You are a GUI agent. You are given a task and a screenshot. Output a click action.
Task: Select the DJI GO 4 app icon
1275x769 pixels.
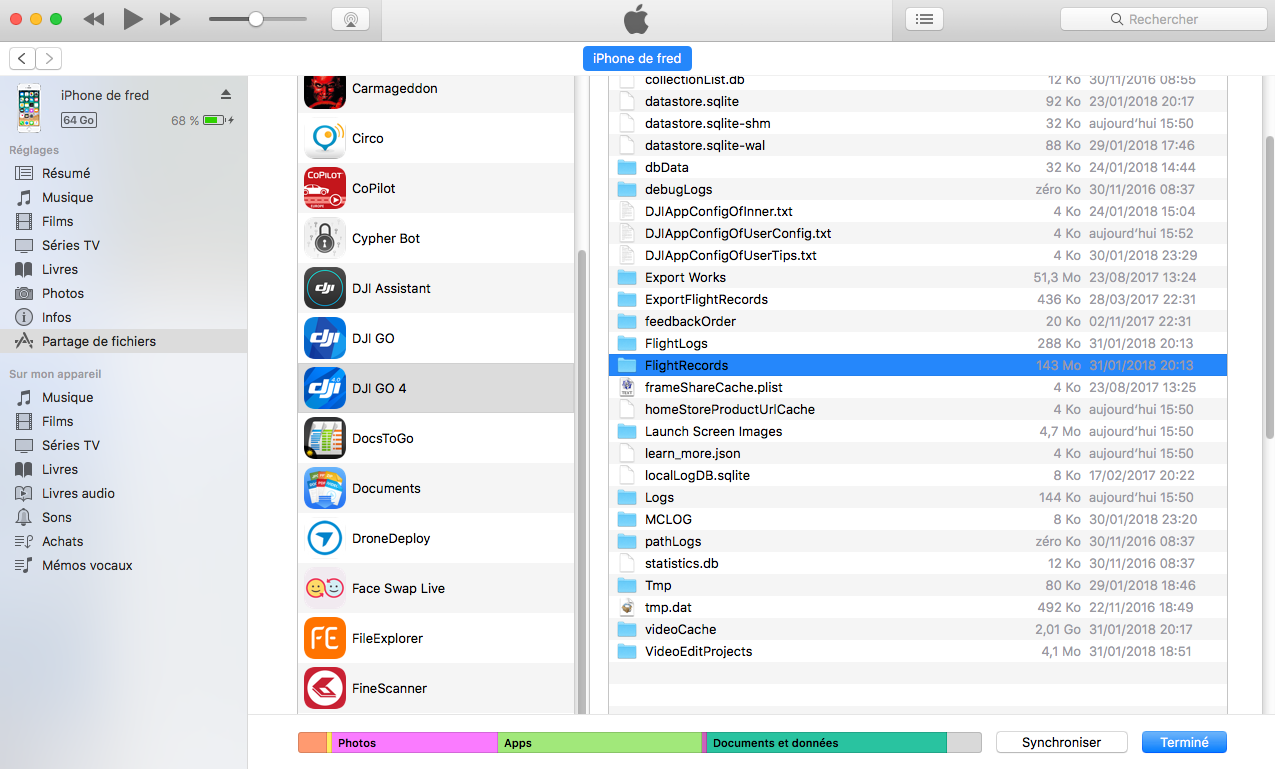tap(325, 388)
